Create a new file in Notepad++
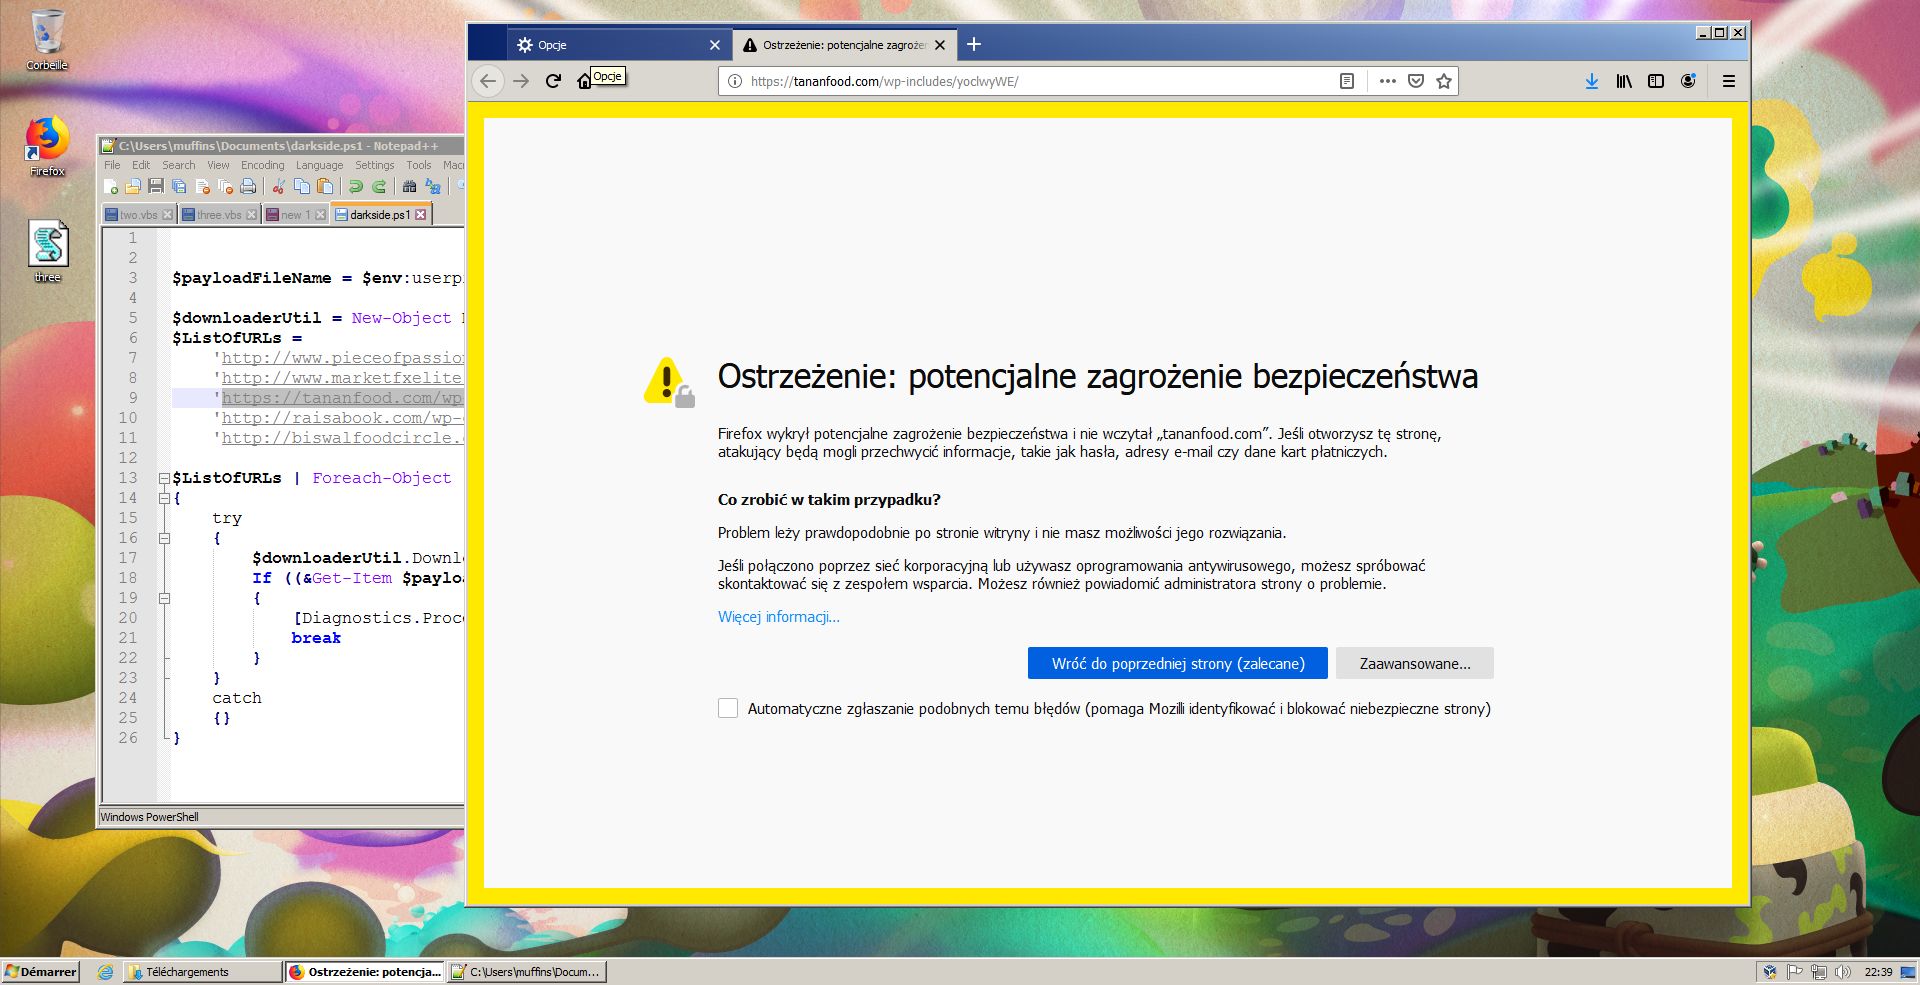This screenshot has height=985, width=1920. pos(110,186)
